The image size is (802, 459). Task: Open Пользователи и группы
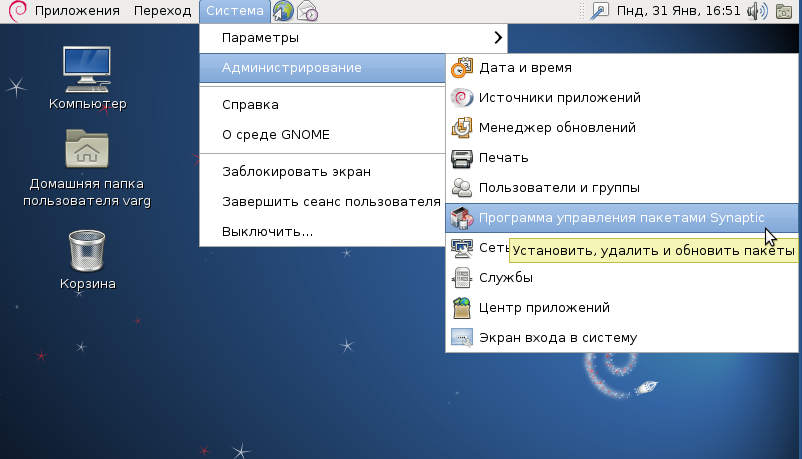click(621, 187)
